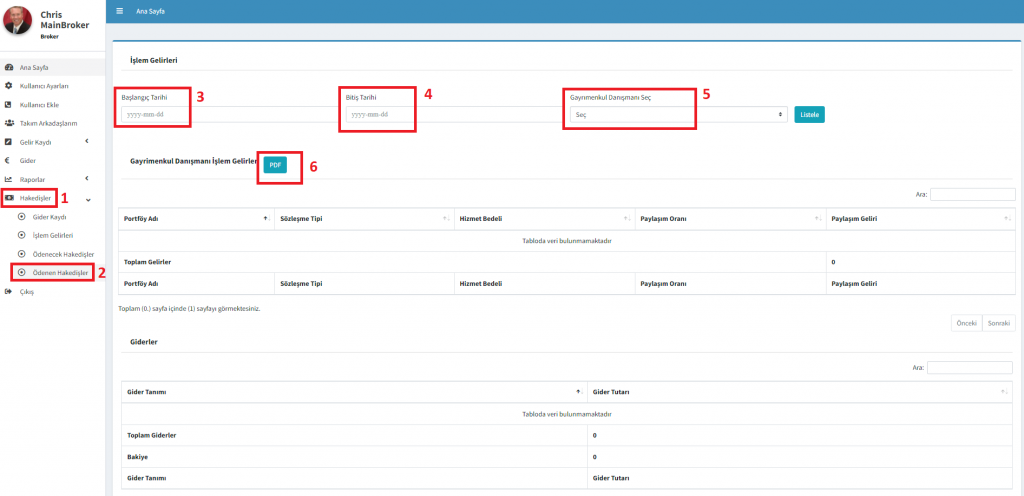
Task: Collapse the Hakedişler menu chevron
Action: click(88, 199)
